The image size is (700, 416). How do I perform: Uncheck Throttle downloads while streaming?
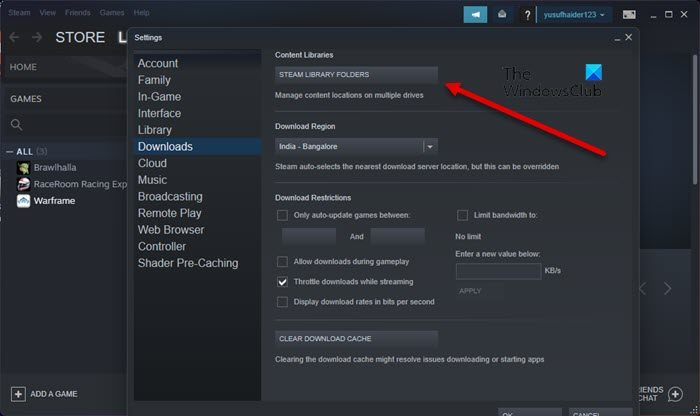point(282,282)
